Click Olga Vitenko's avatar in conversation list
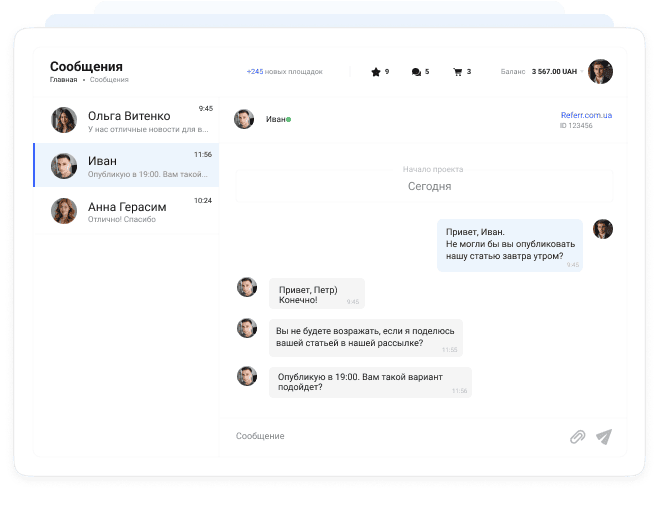The height and width of the screenshot is (523, 660). pyautogui.click(x=64, y=120)
